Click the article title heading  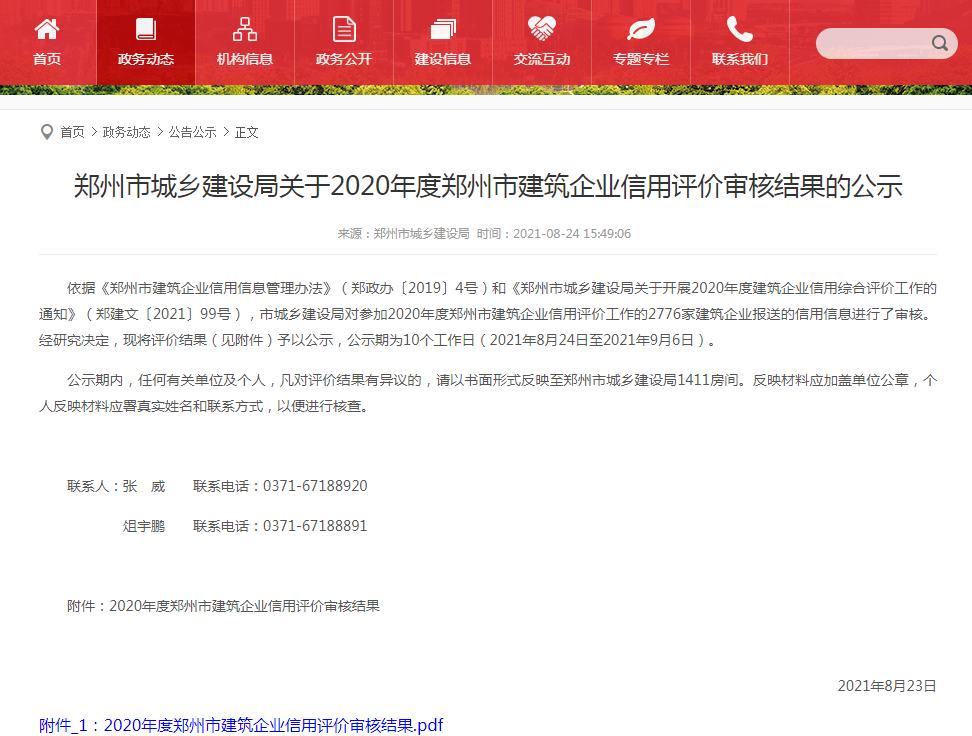(x=487, y=187)
